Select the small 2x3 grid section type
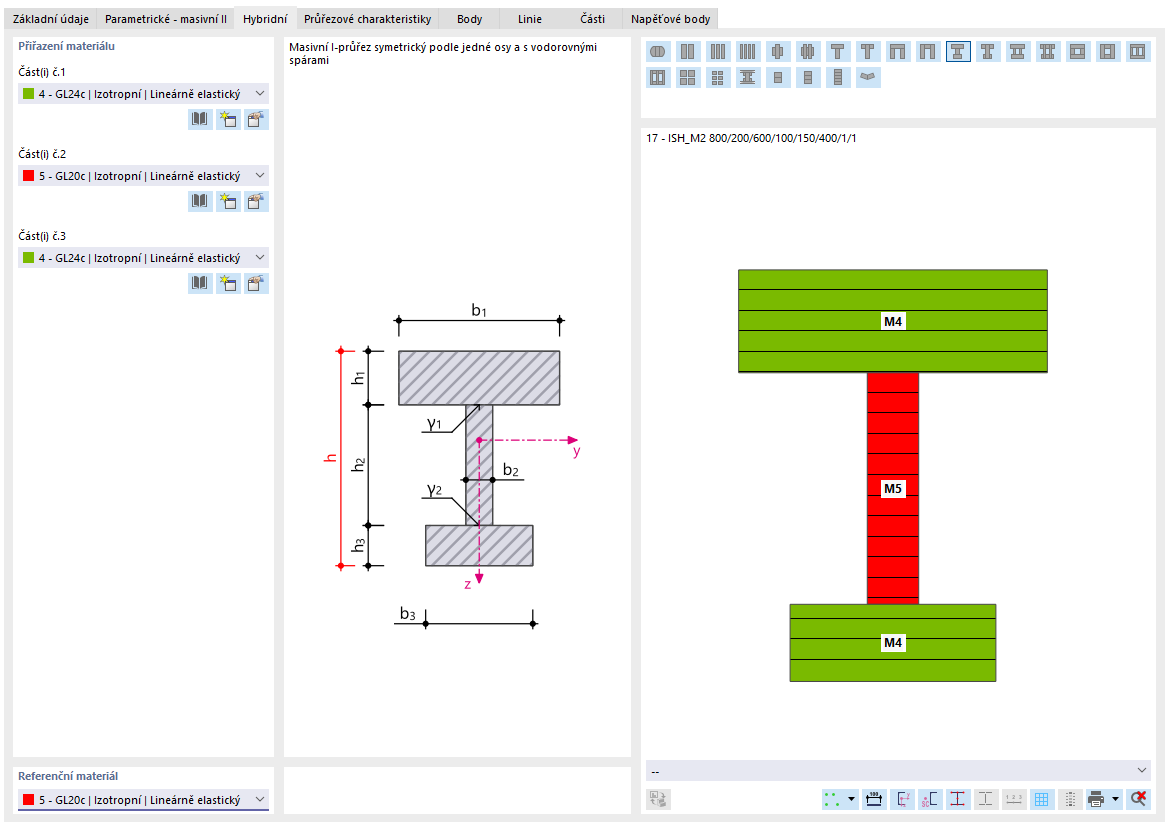The image size is (1167, 825). click(x=717, y=77)
